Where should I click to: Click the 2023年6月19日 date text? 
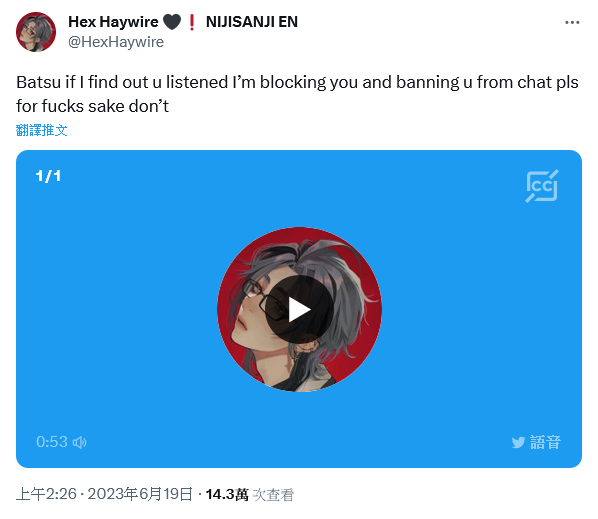pyautogui.click(x=140, y=494)
